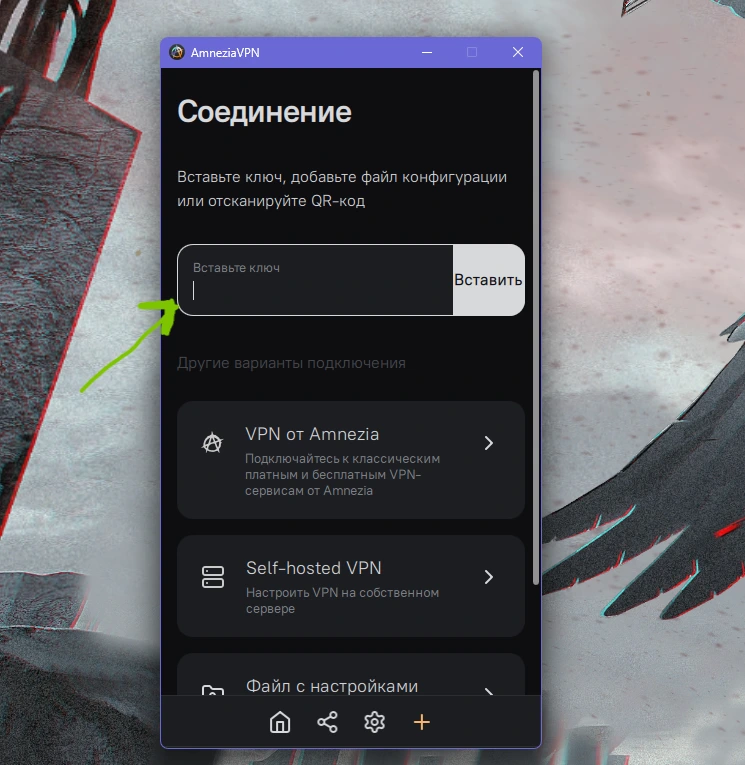Select the Self-hosted VPN option title
This screenshot has width=745, height=765.
tap(313, 568)
